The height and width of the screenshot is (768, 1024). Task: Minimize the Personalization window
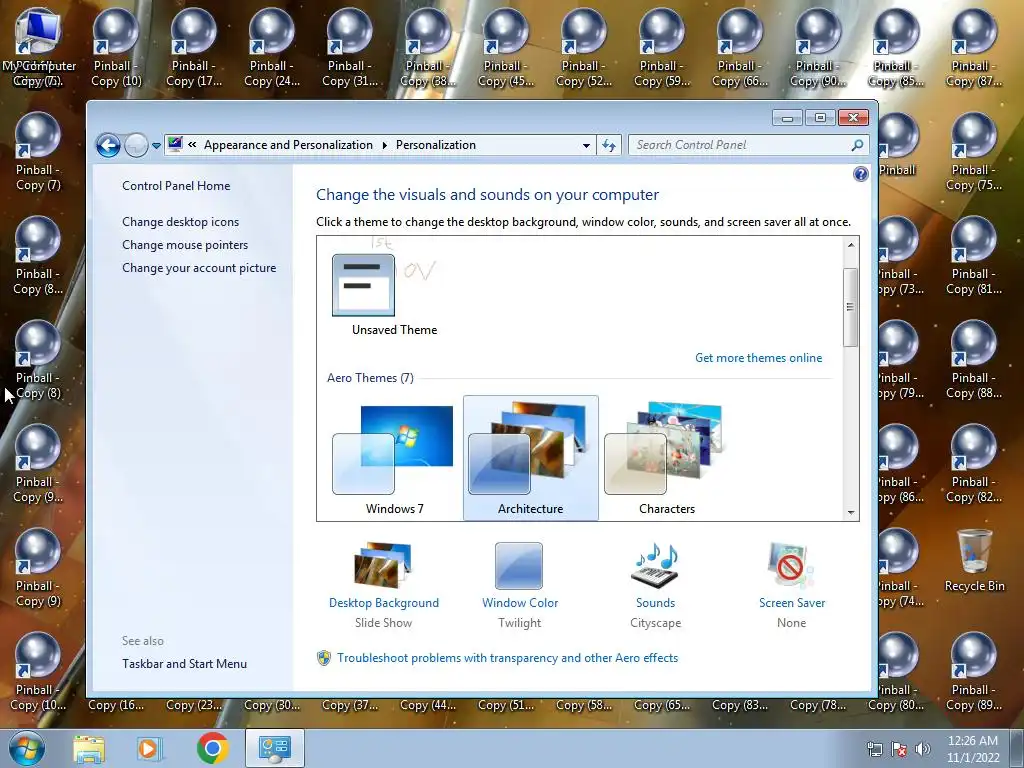click(x=787, y=118)
